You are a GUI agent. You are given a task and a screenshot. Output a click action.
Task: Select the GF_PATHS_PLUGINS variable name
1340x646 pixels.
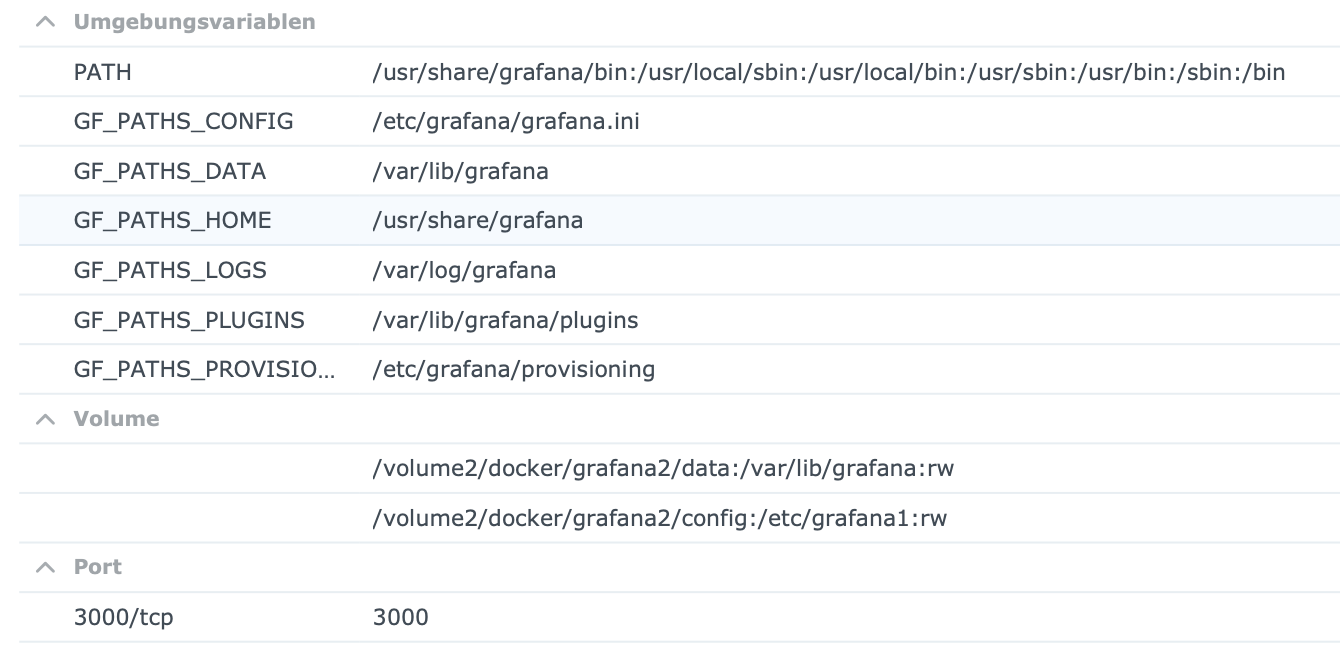point(189,320)
